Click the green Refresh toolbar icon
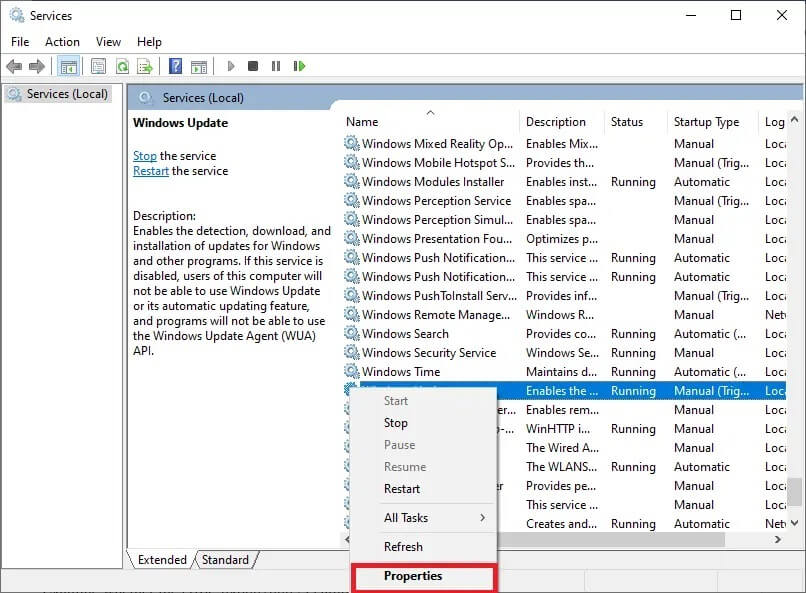The height and width of the screenshot is (593, 806). click(x=122, y=66)
